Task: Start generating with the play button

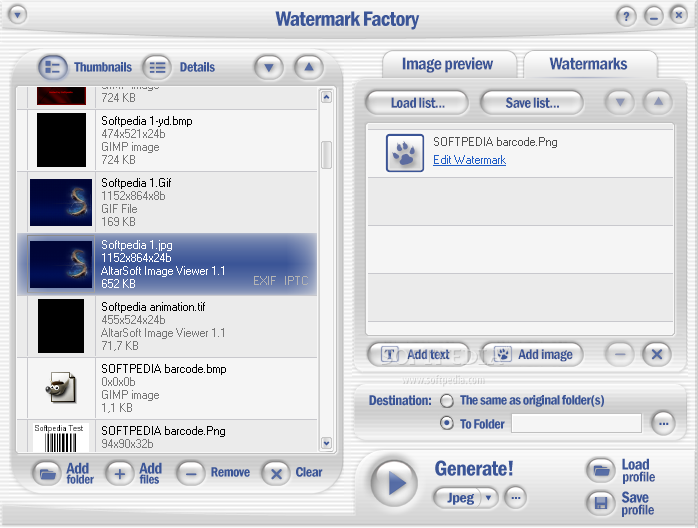Action: 394,483
